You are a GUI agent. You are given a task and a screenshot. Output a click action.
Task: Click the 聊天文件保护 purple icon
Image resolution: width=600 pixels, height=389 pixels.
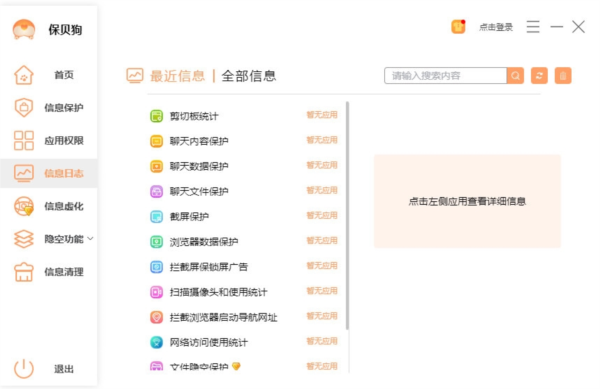[156, 191]
